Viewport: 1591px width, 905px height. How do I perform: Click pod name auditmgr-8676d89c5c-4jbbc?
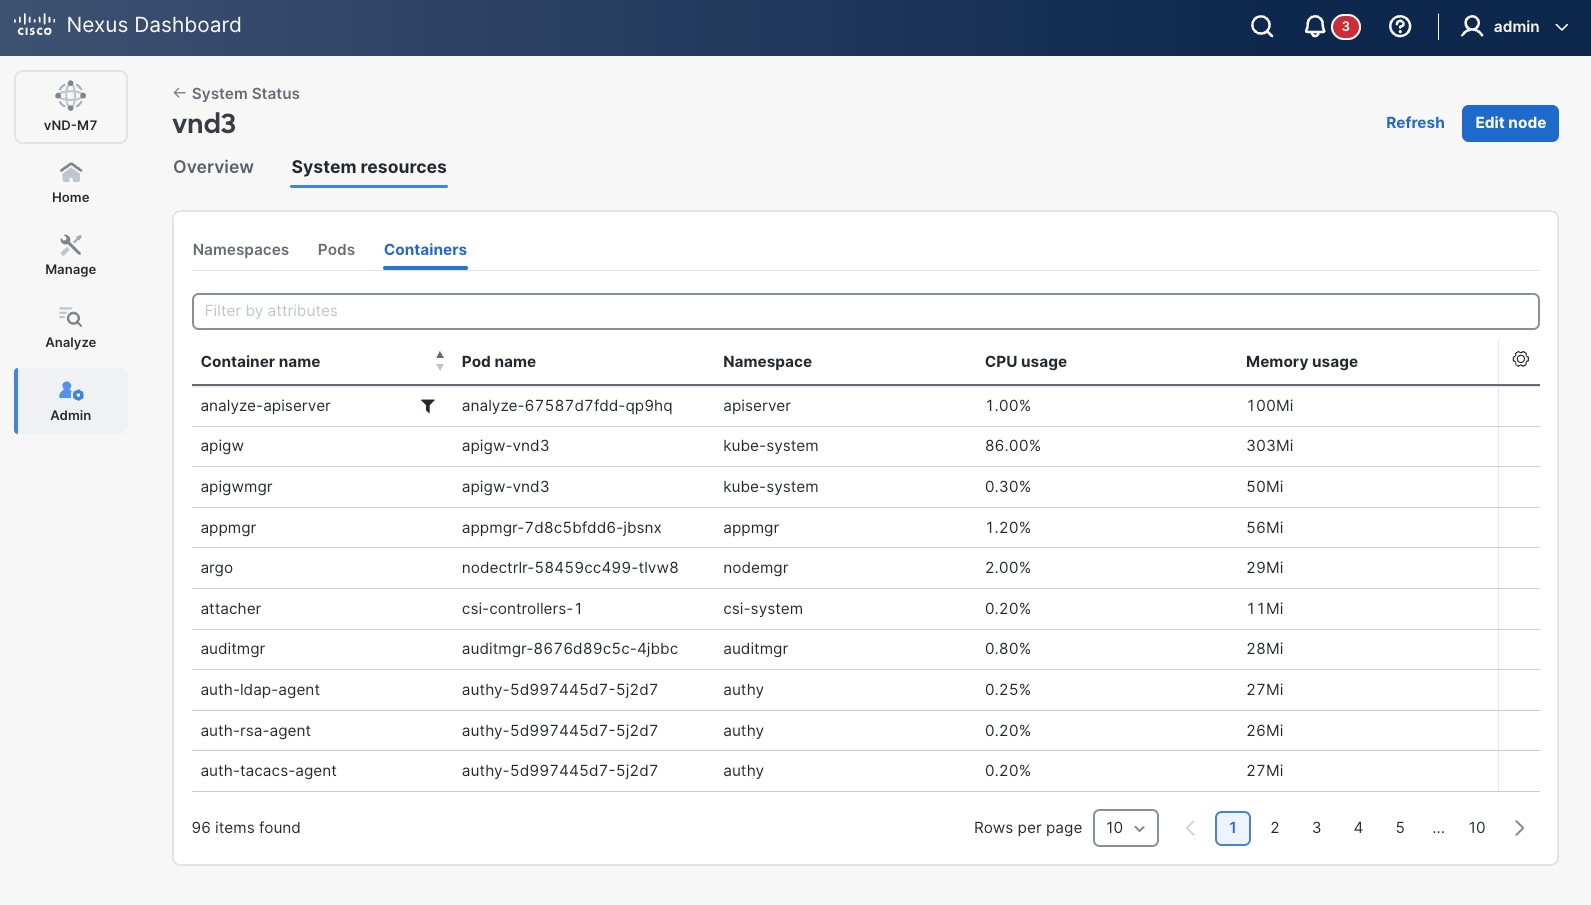570,649
